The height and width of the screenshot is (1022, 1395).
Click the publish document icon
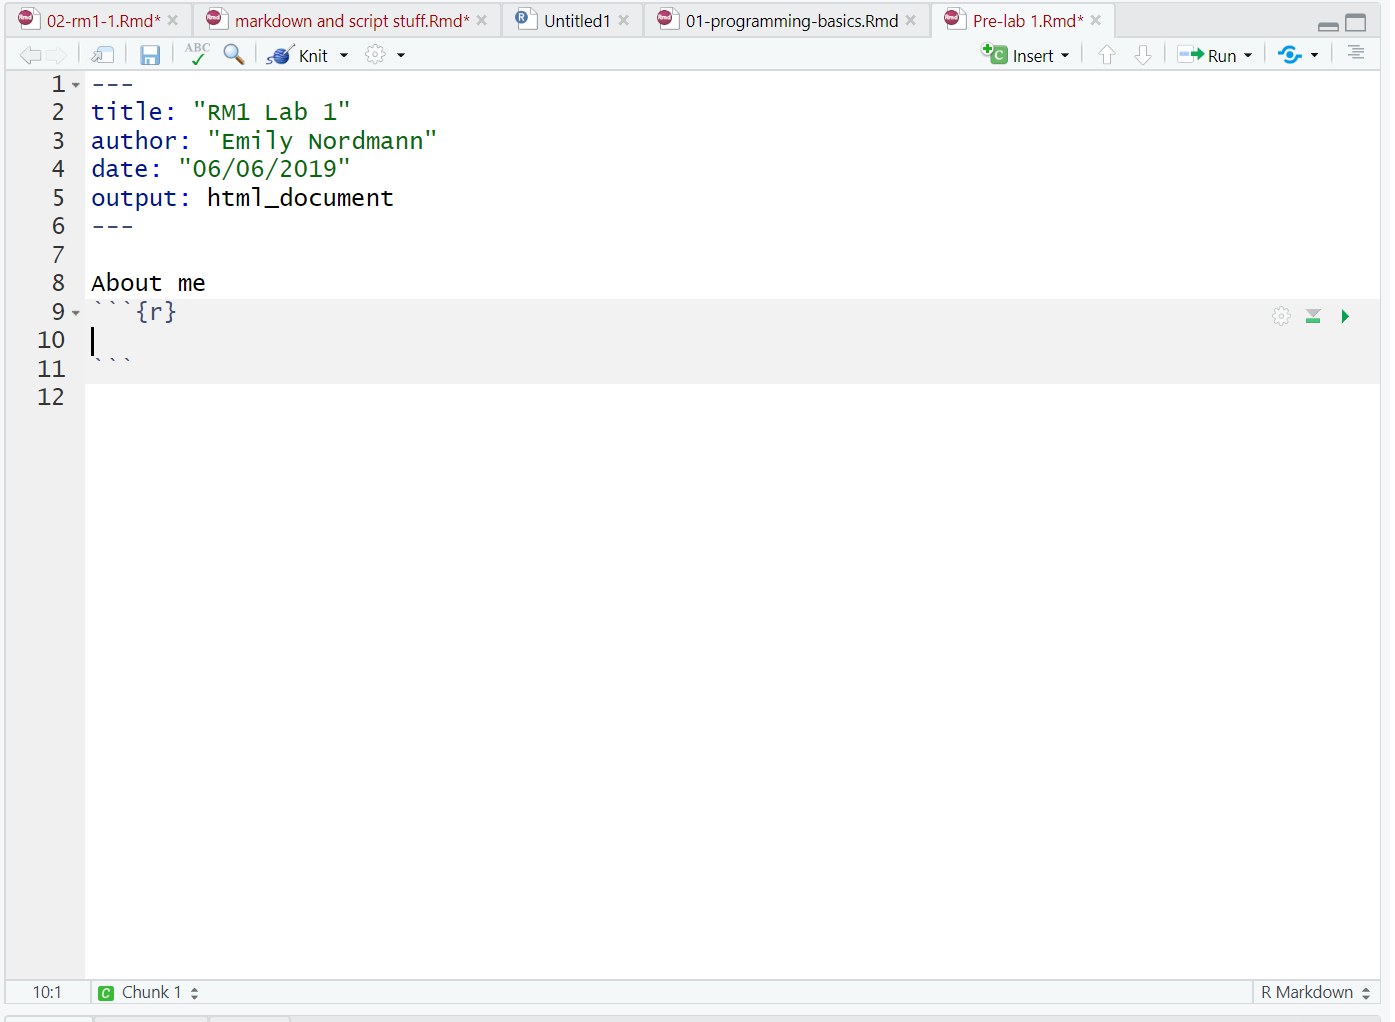[x=1290, y=56]
